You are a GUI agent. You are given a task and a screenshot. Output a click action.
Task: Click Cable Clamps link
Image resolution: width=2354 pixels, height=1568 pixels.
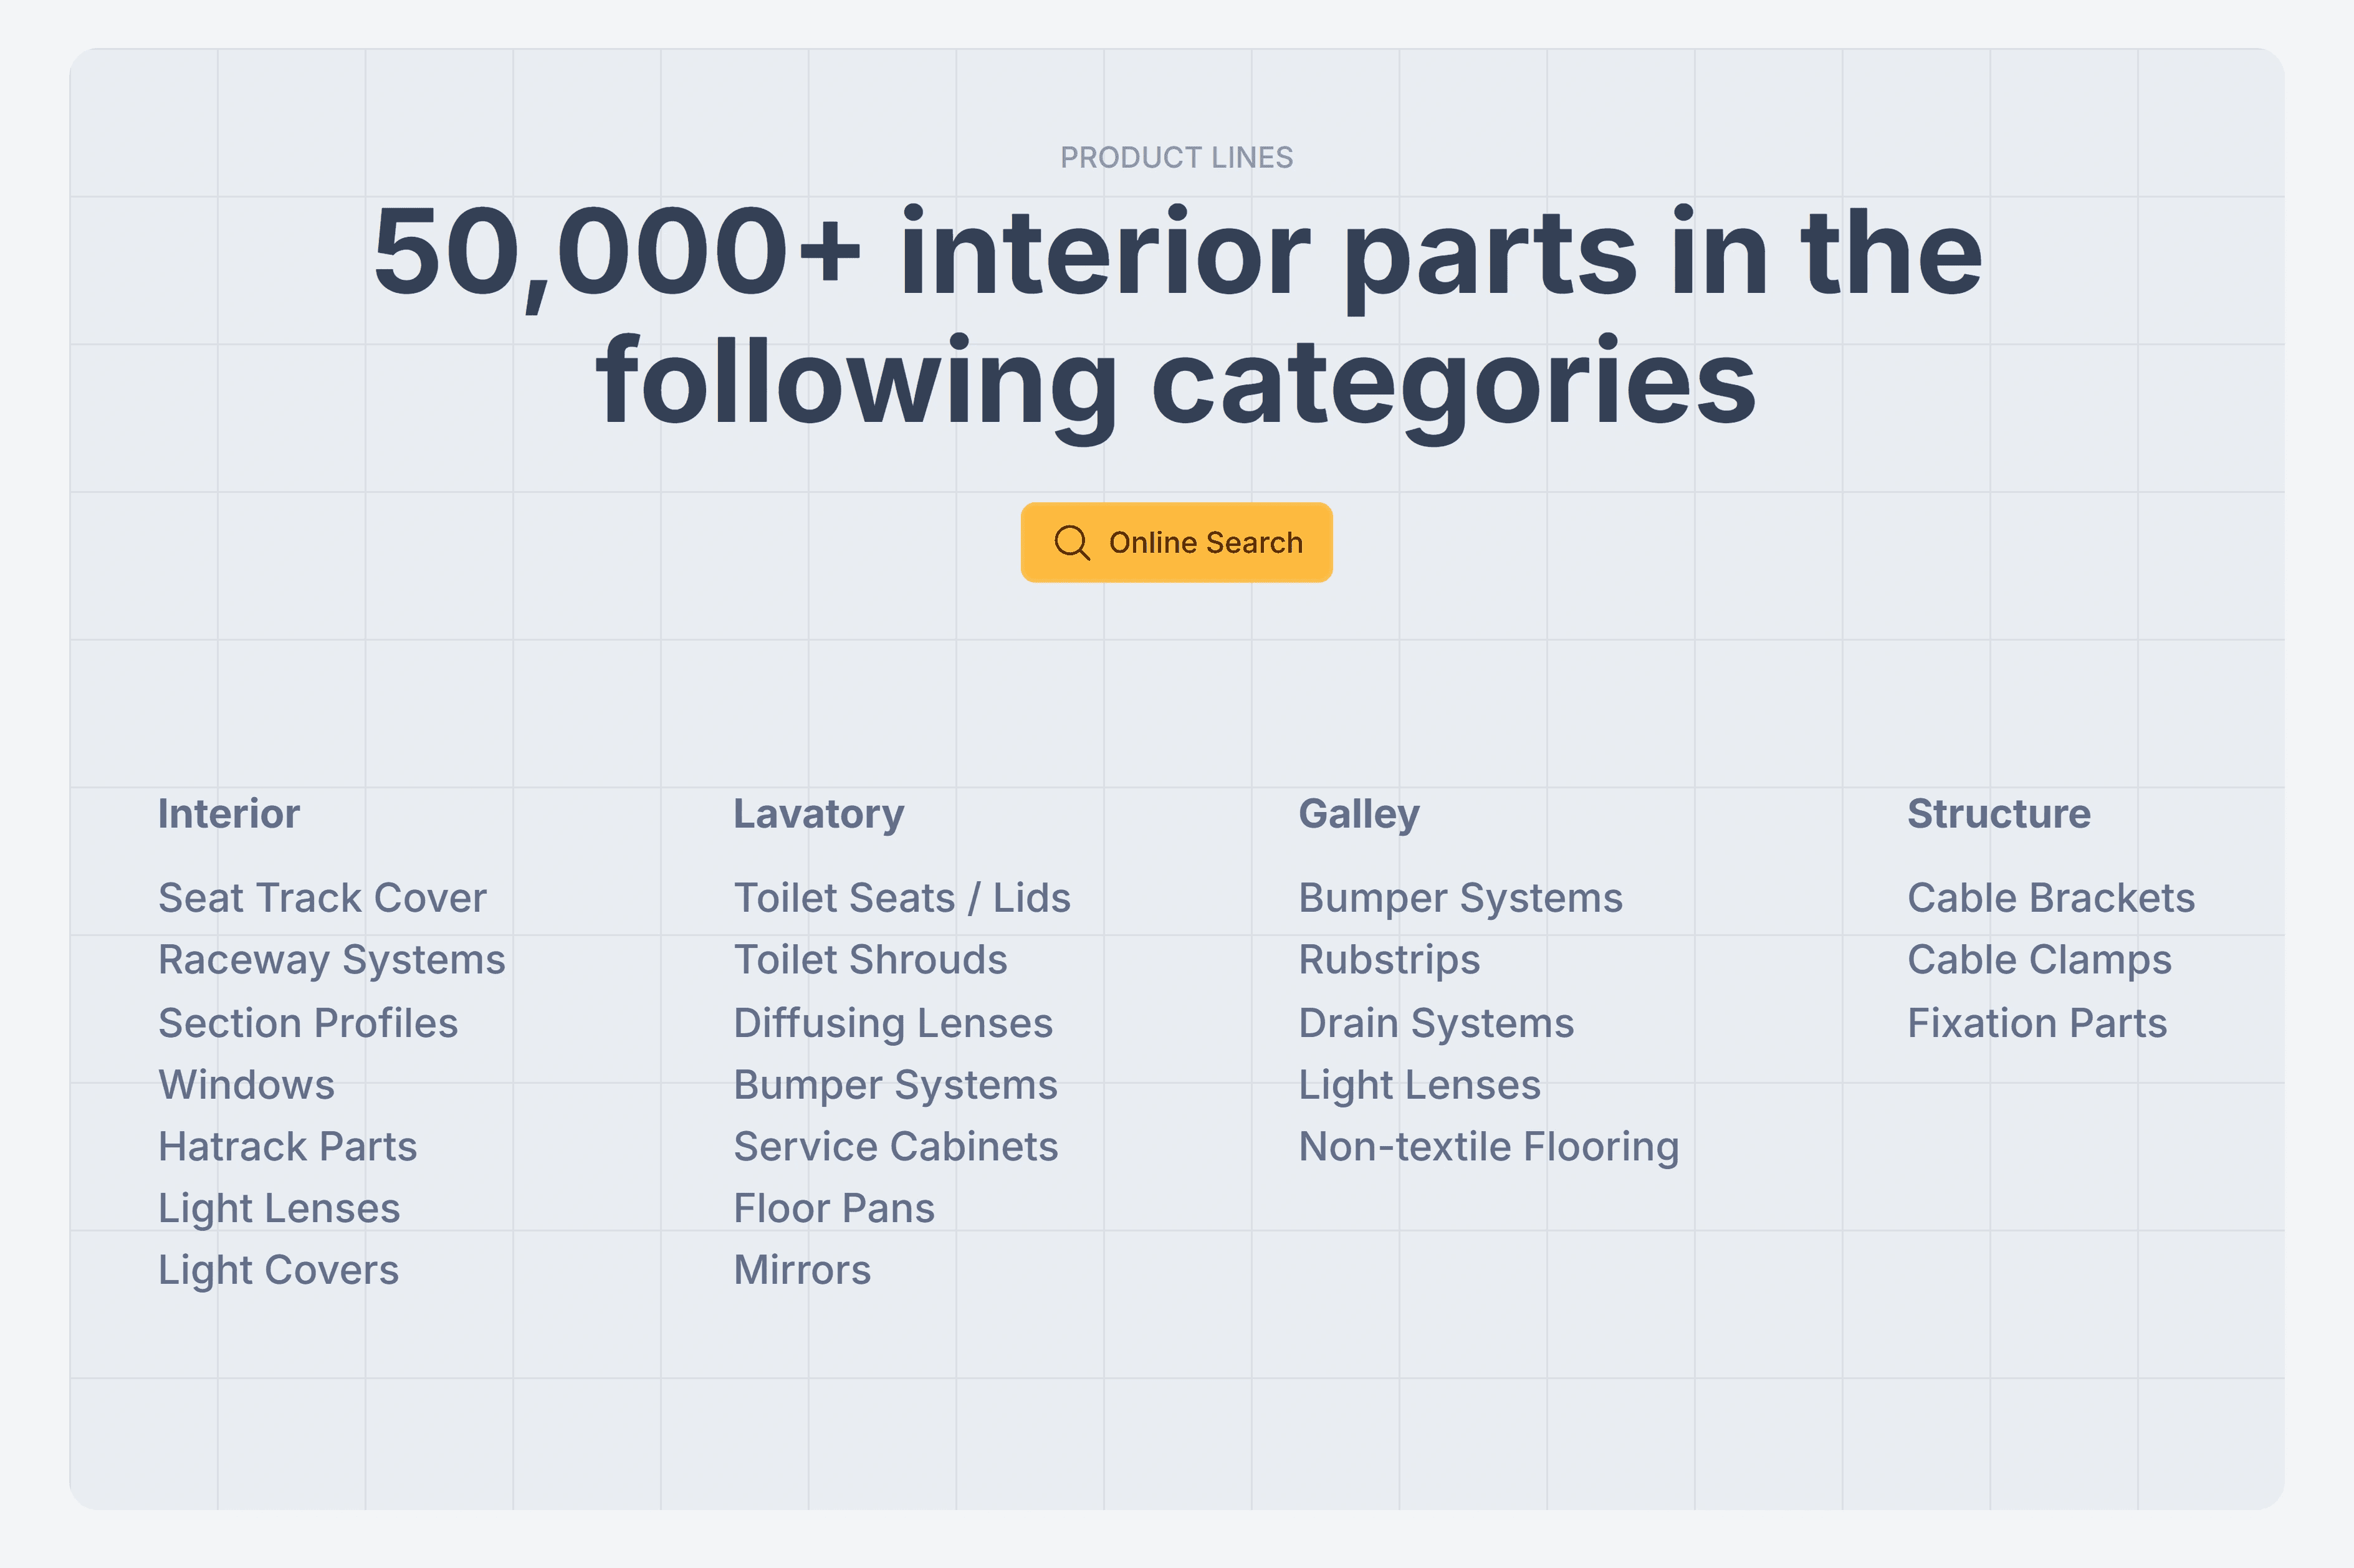[2039, 959]
